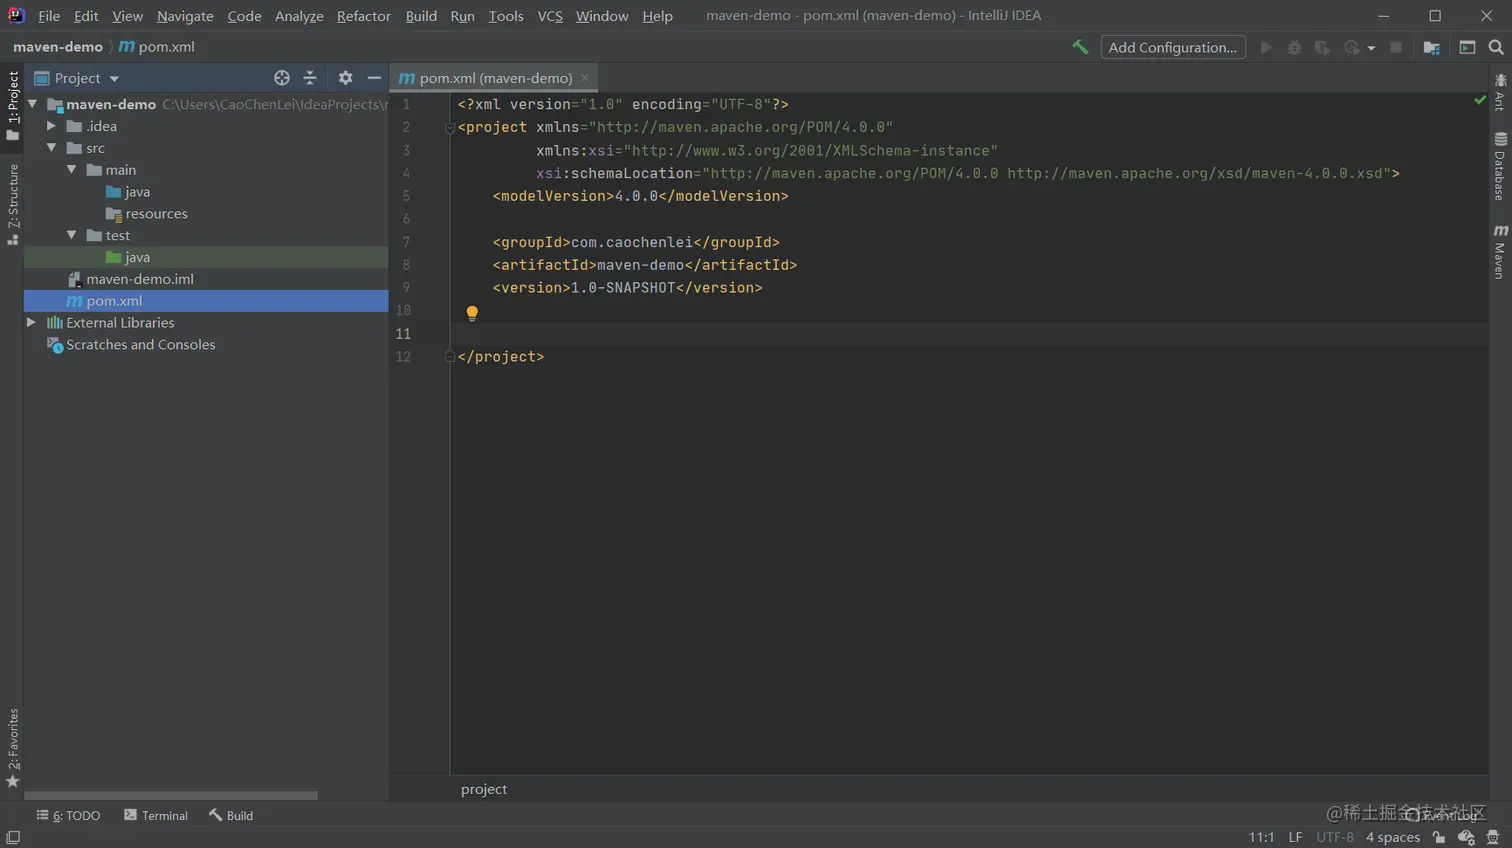The image size is (1512, 848).
Task: Select java folder under test
Action: [206, 257]
